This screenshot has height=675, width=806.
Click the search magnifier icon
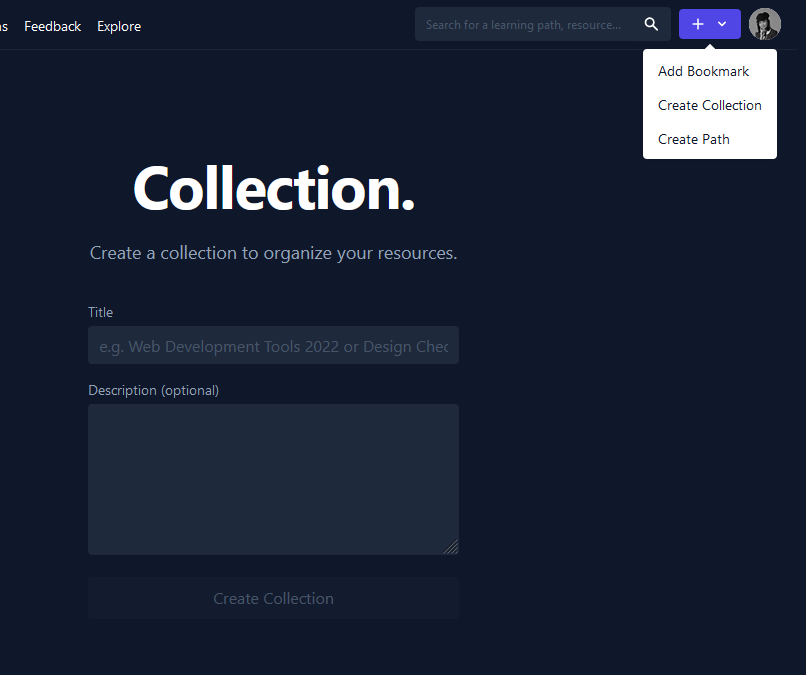651,24
